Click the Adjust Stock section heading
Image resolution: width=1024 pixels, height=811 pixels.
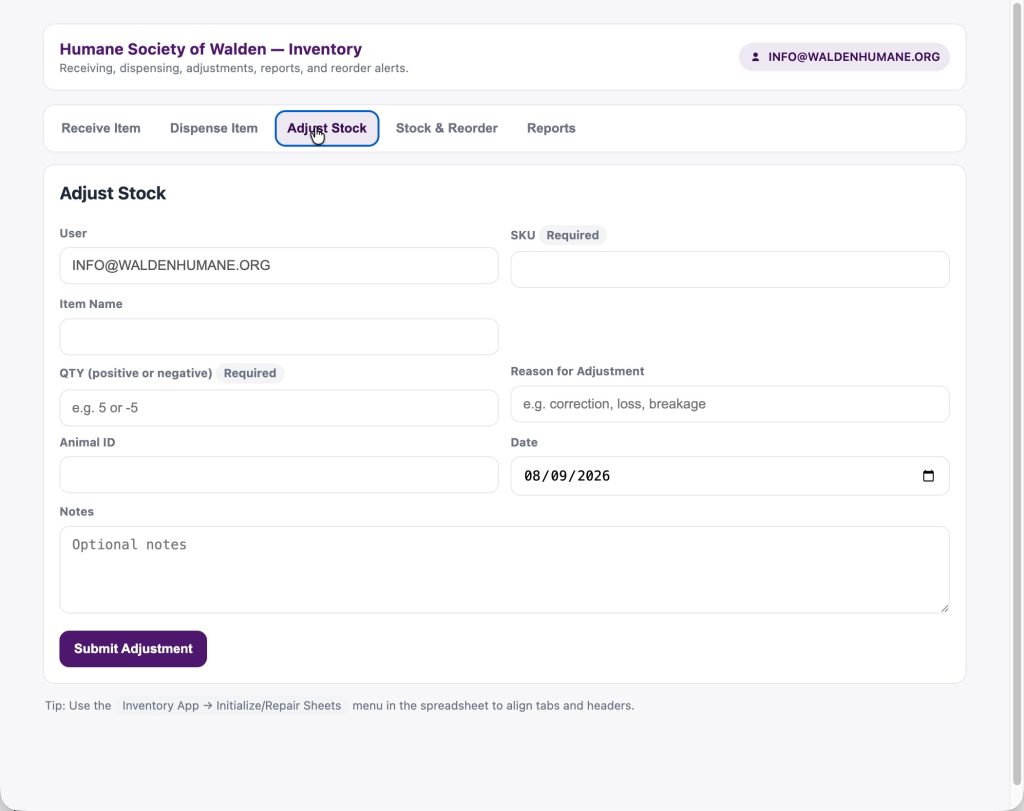pos(112,193)
